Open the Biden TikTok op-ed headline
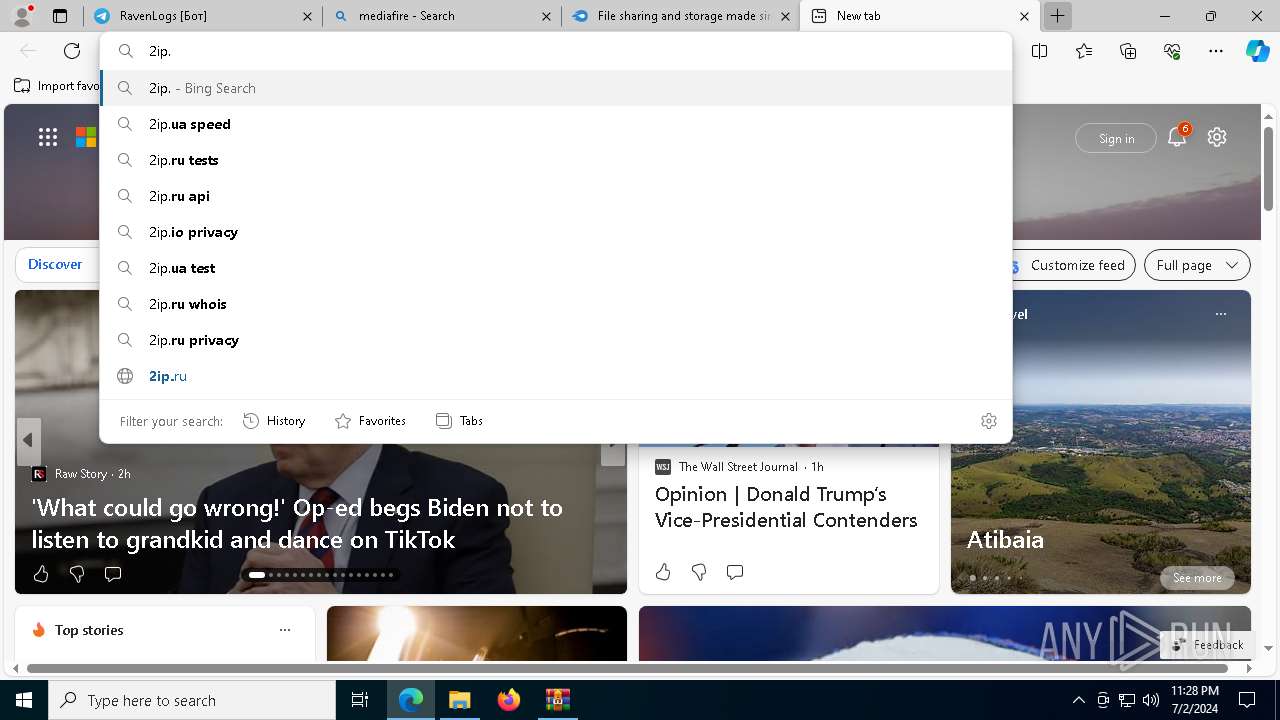Image resolution: width=1280 pixels, height=720 pixels. (297, 523)
